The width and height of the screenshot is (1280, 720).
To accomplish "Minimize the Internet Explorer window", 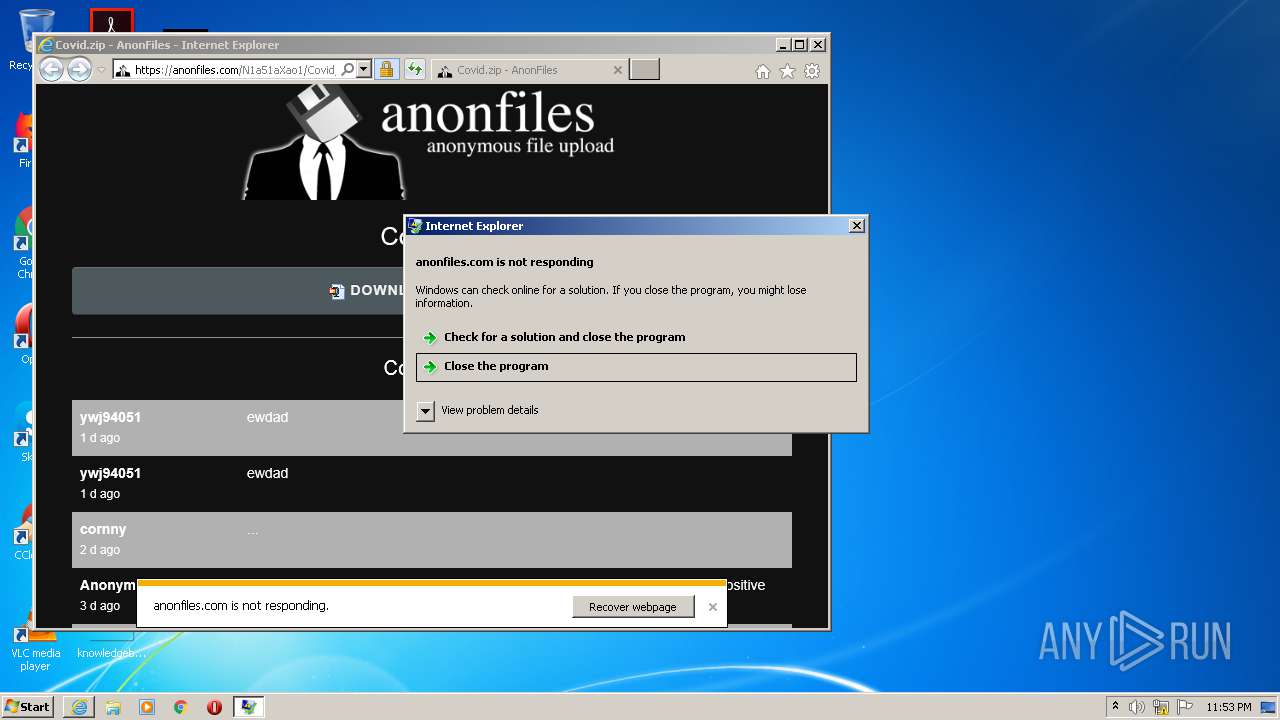I will pyautogui.click(x=783, y=45).
